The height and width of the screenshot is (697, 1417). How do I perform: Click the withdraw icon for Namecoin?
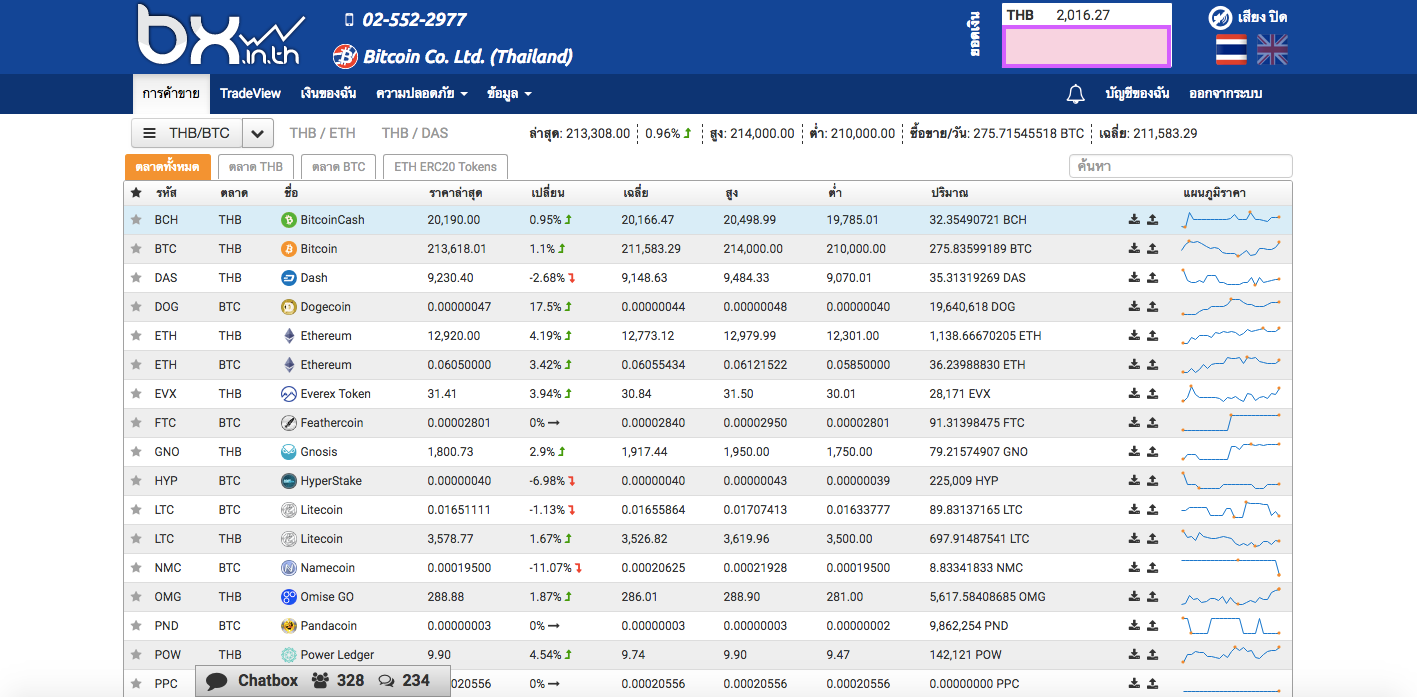(1152, 568)
